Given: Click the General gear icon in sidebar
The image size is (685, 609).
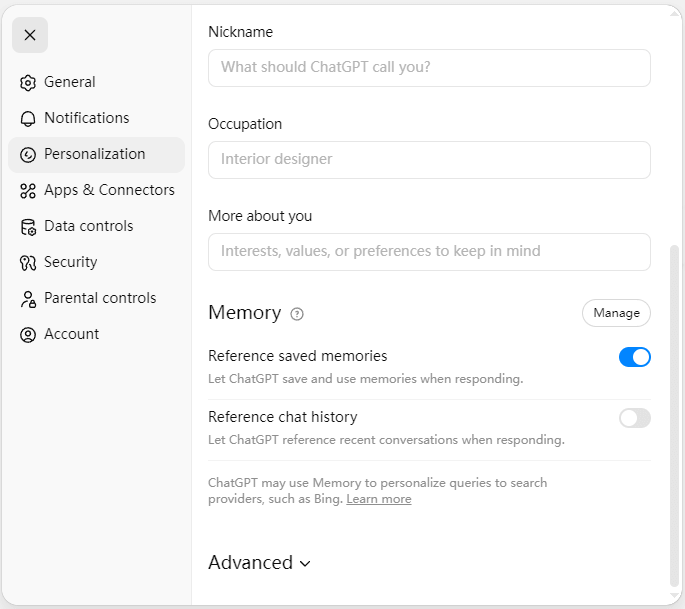Looking at the screenshot, I should click(x=28, y=83).
